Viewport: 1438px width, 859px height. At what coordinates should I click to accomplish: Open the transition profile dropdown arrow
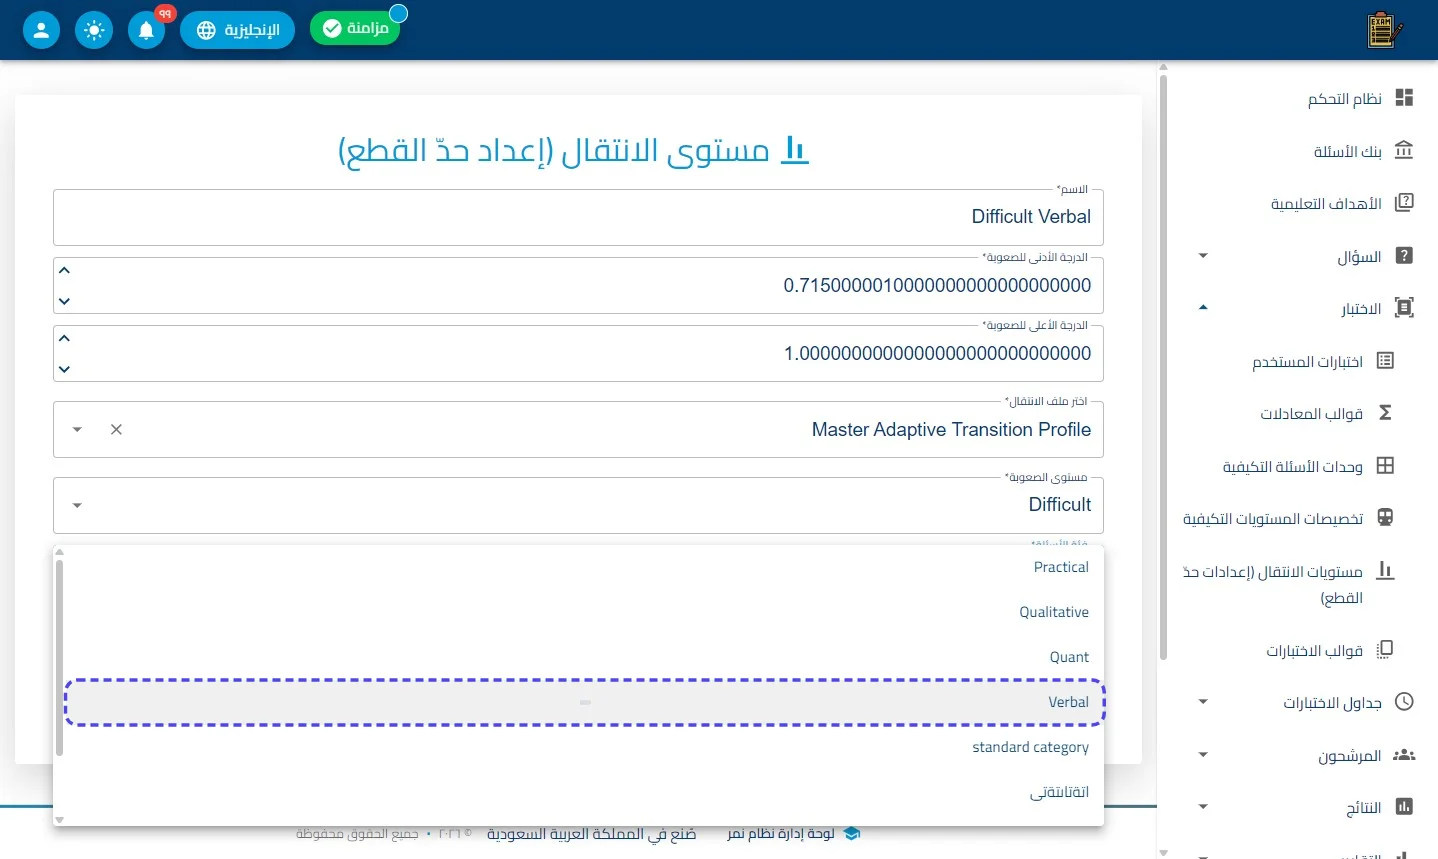point(77,429)
